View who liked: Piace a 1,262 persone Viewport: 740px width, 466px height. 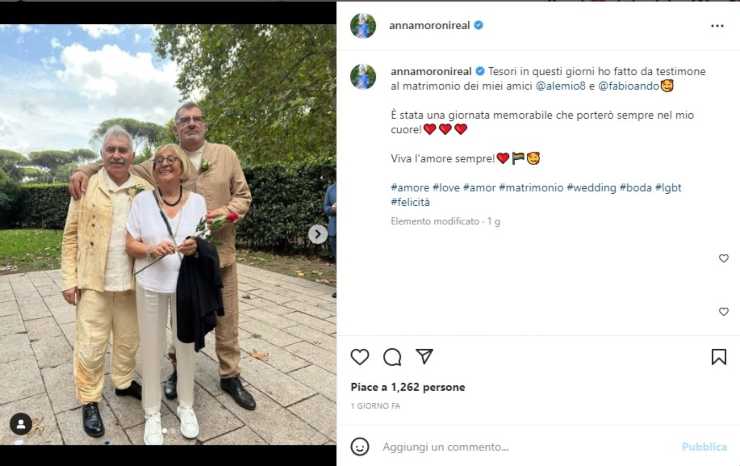[x=408, y=387]
